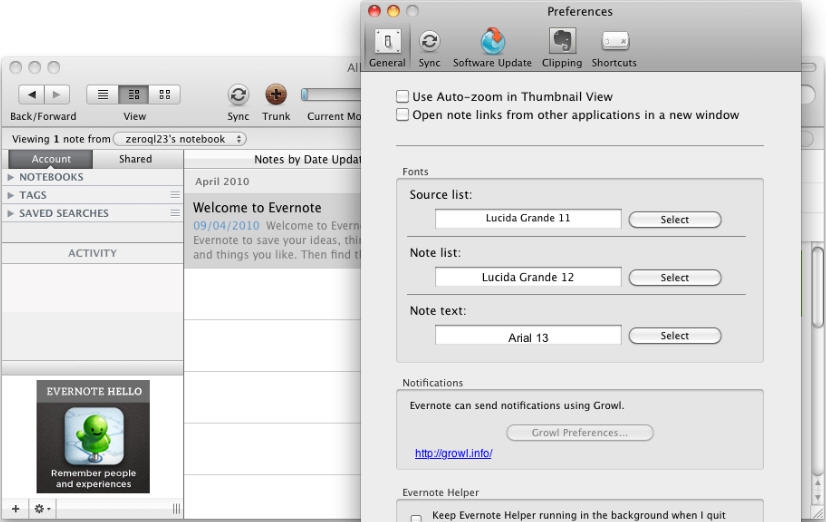Select the Welcome to Evernote note
826x522 pixels.
[x=273, y=231]
